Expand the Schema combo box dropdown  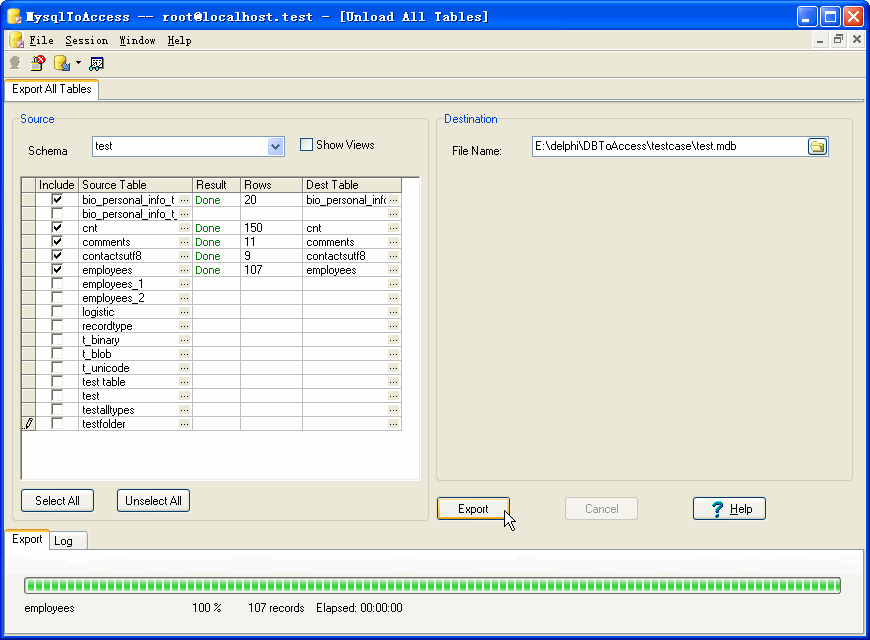[275, 147]
